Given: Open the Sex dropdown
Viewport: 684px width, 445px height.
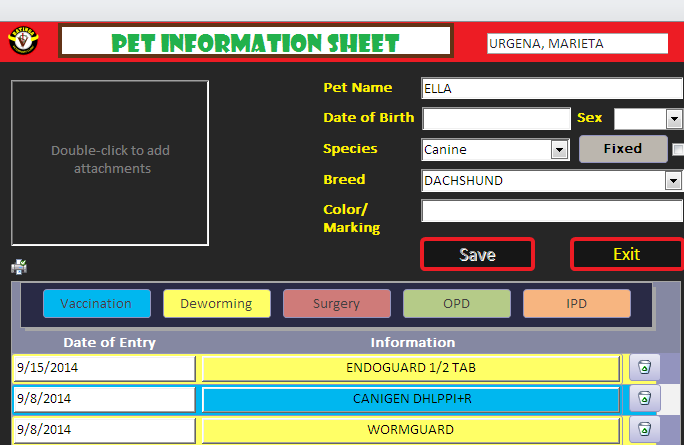Looking at the screenshot, I should tap(673, 119).
